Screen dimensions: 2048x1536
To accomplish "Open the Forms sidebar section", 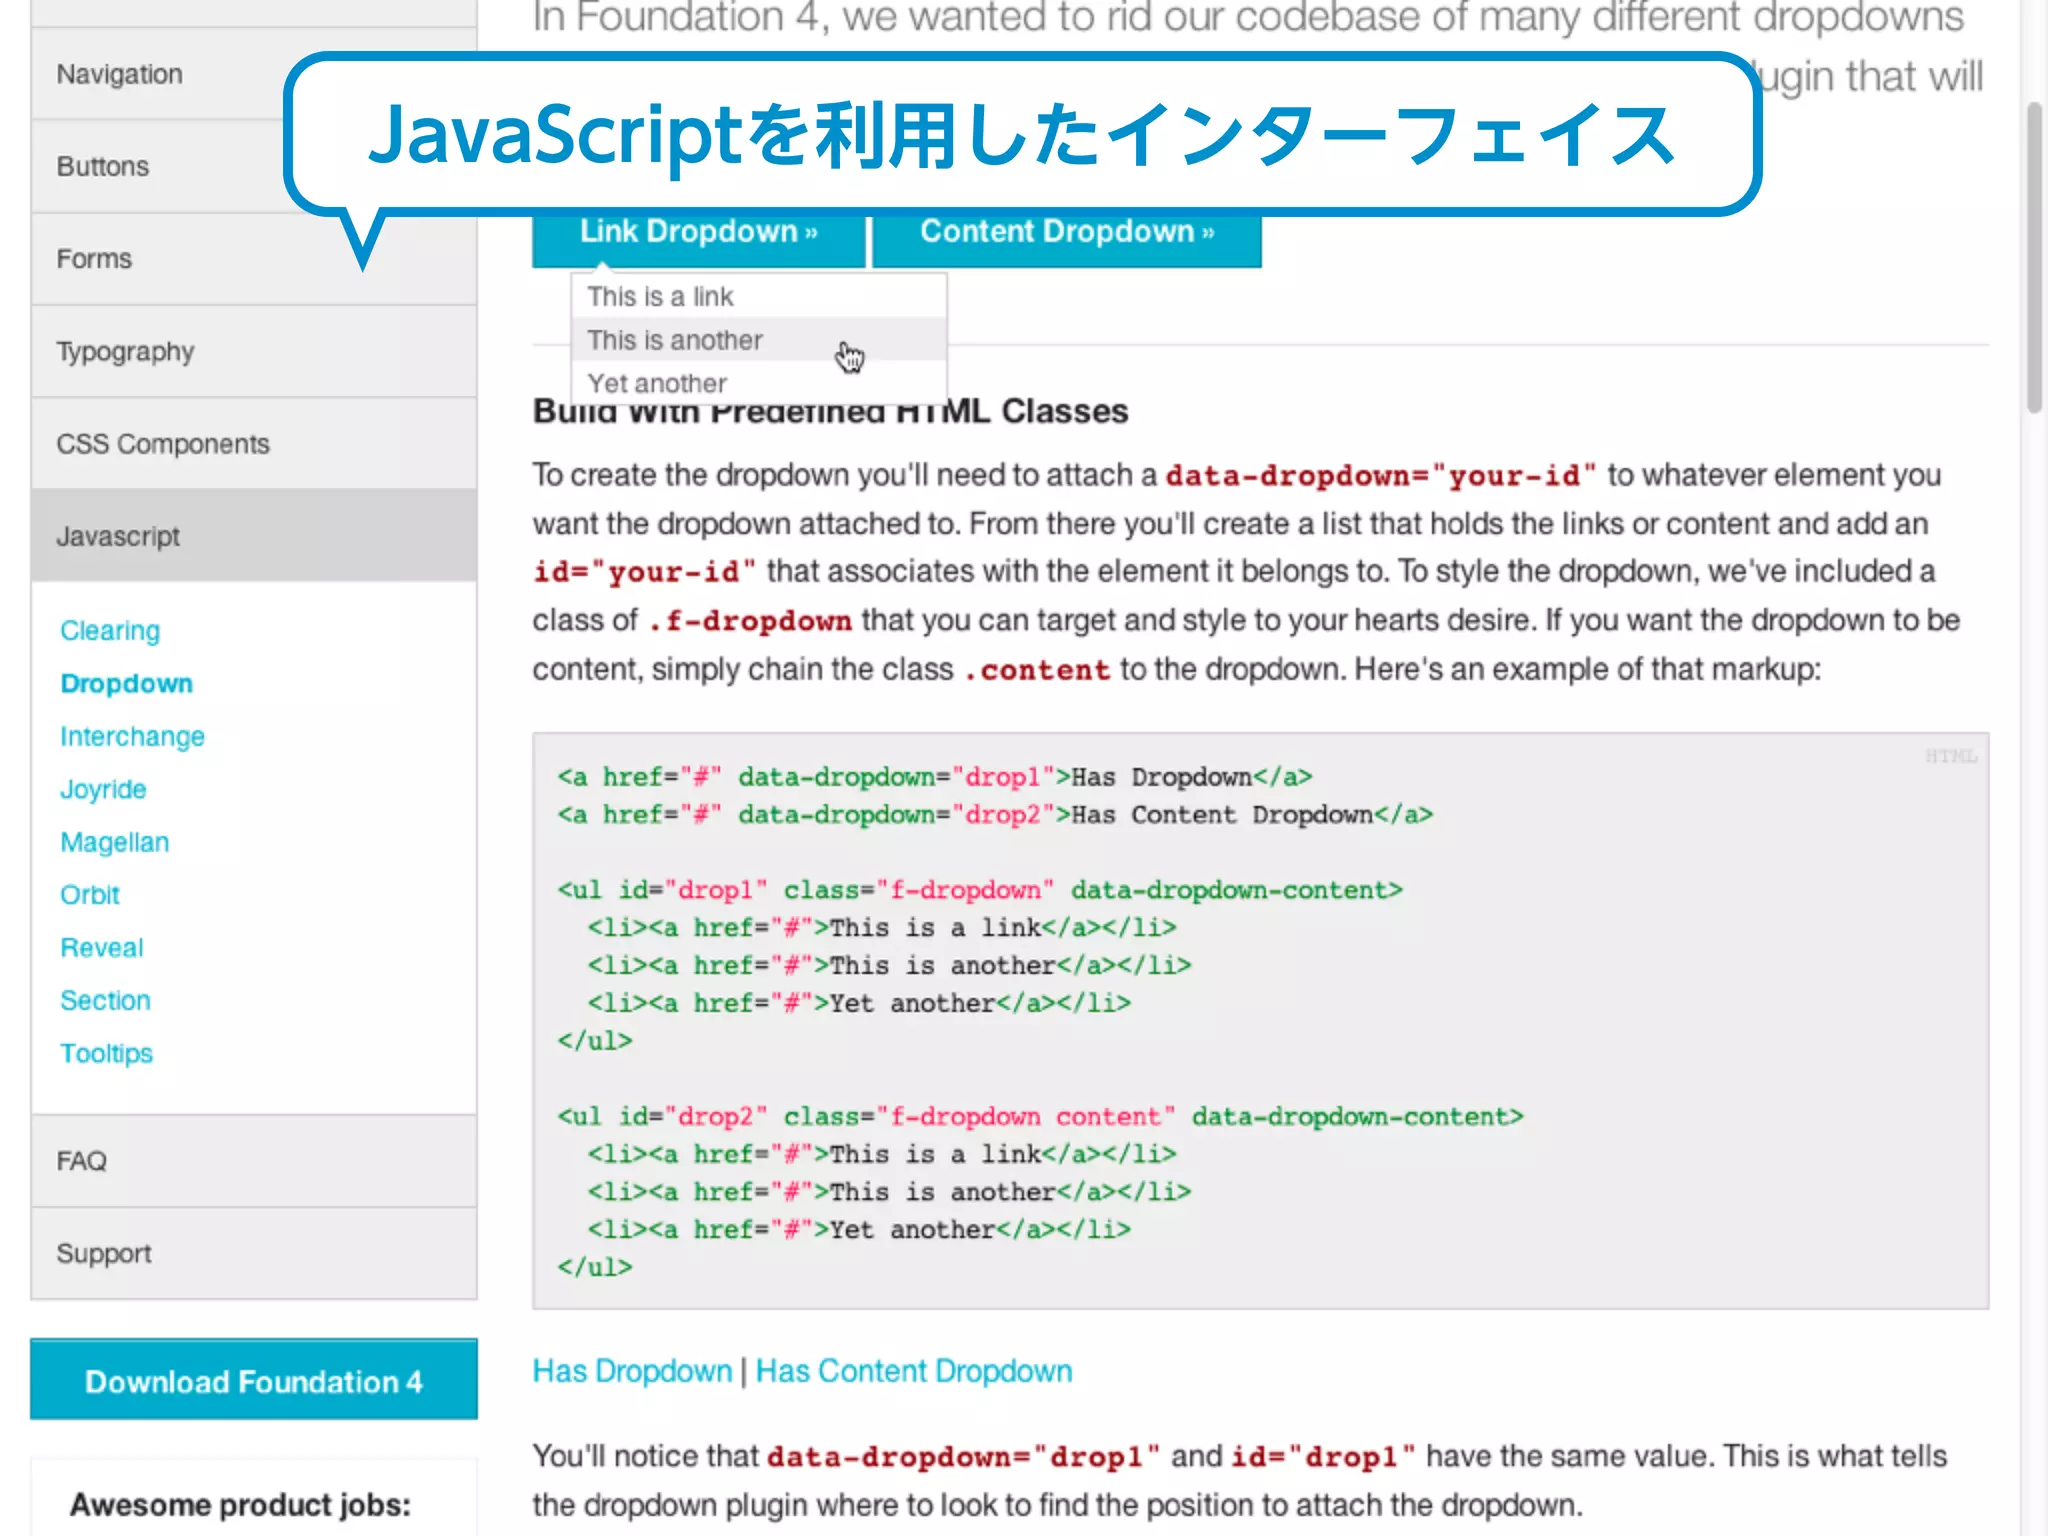I will (254, 259).
